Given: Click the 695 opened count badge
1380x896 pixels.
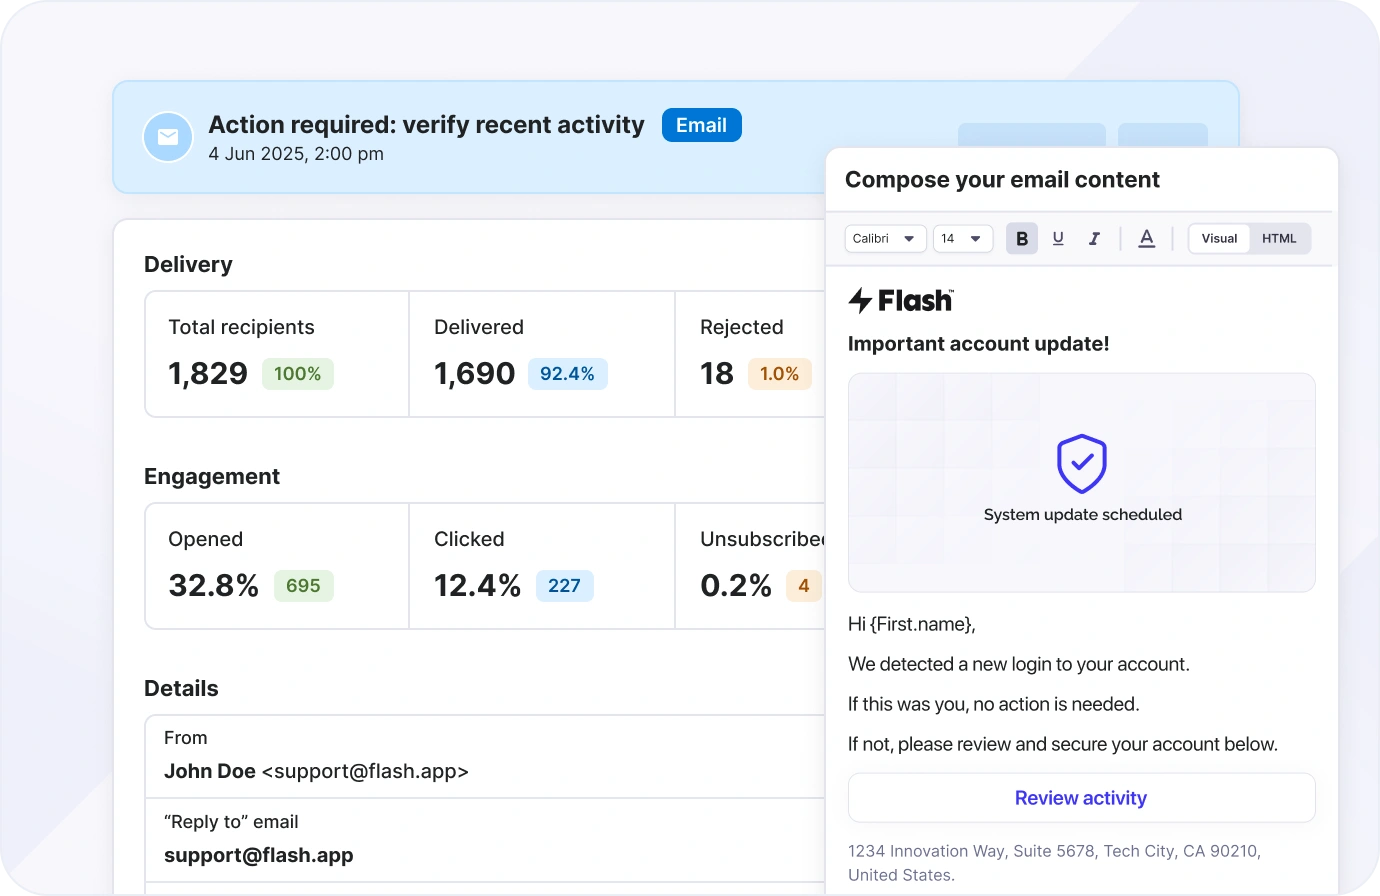Looking at the screenshot, I should pyautogui.click(x=303, y=586).
